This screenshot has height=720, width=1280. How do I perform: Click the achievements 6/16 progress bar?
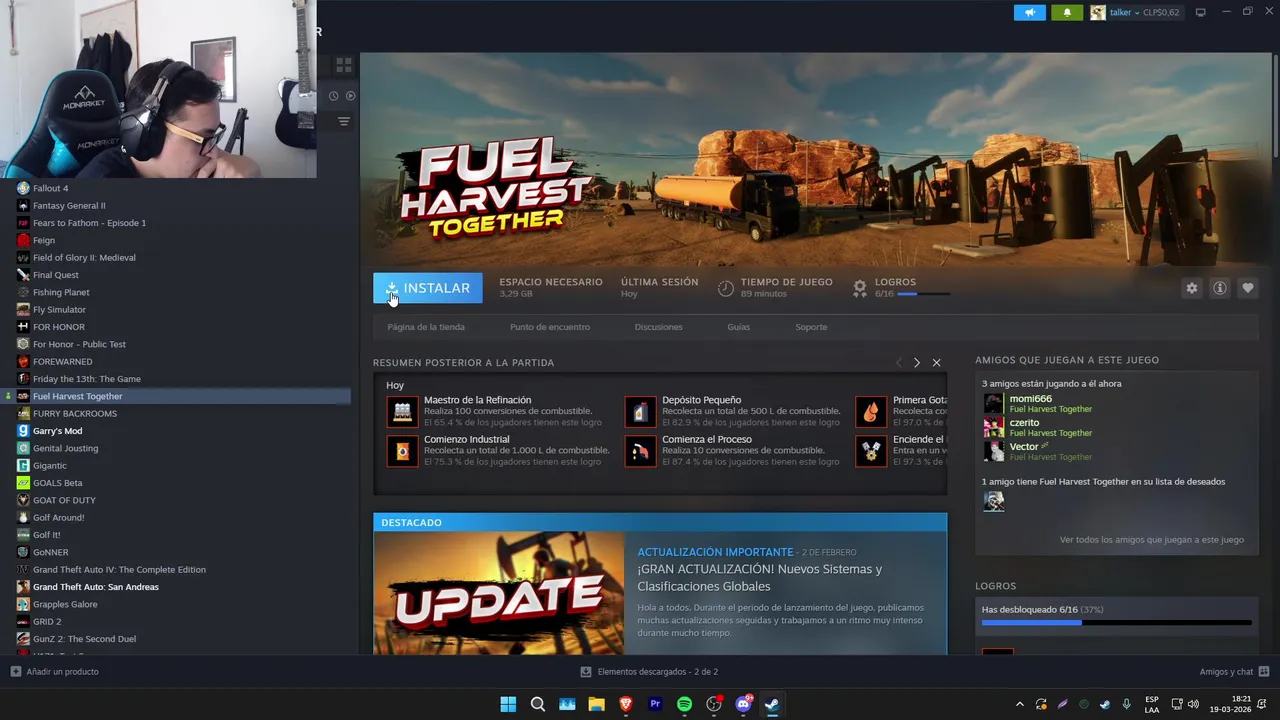[1116, 623]
